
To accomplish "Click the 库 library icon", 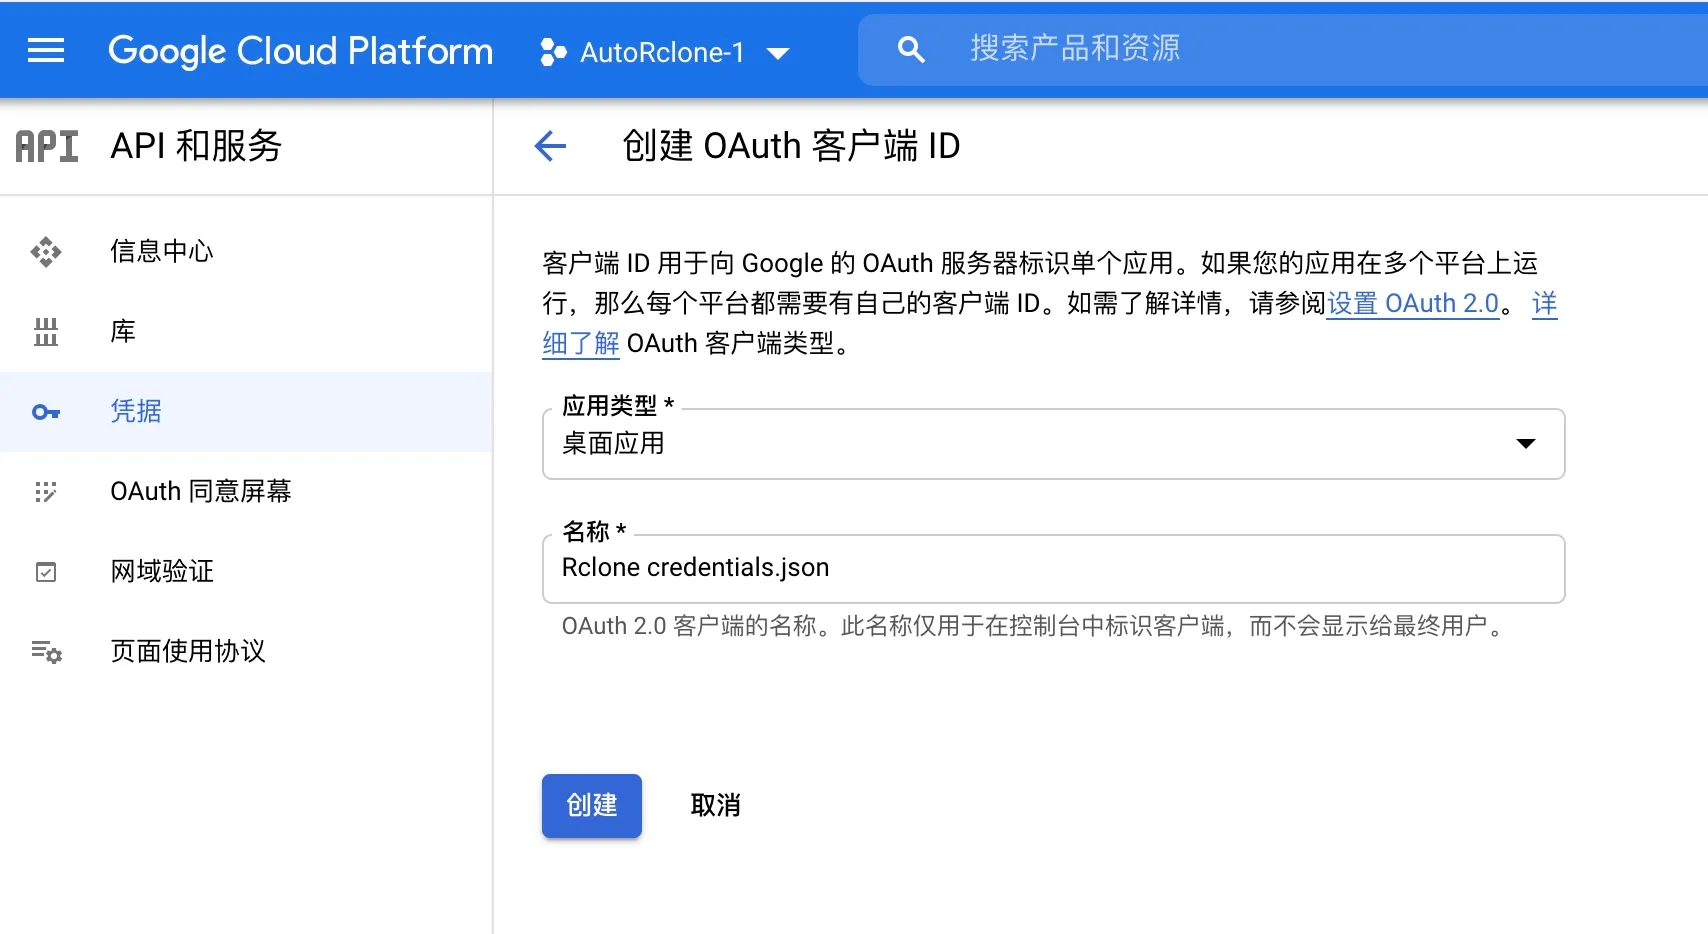I will pos(46,332).
